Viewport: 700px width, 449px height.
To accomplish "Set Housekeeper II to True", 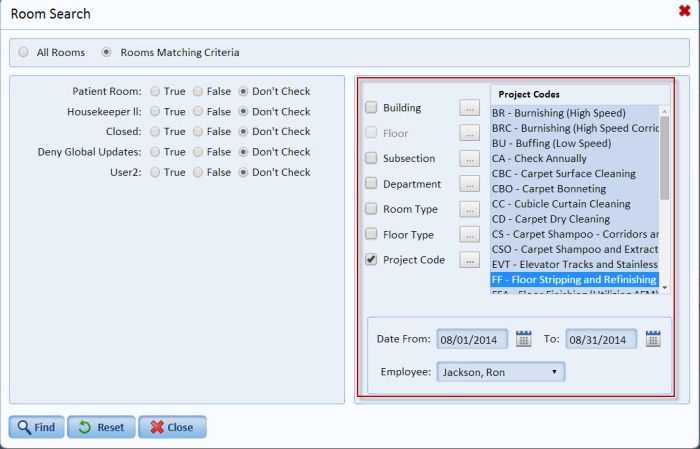I will point(155,112).
